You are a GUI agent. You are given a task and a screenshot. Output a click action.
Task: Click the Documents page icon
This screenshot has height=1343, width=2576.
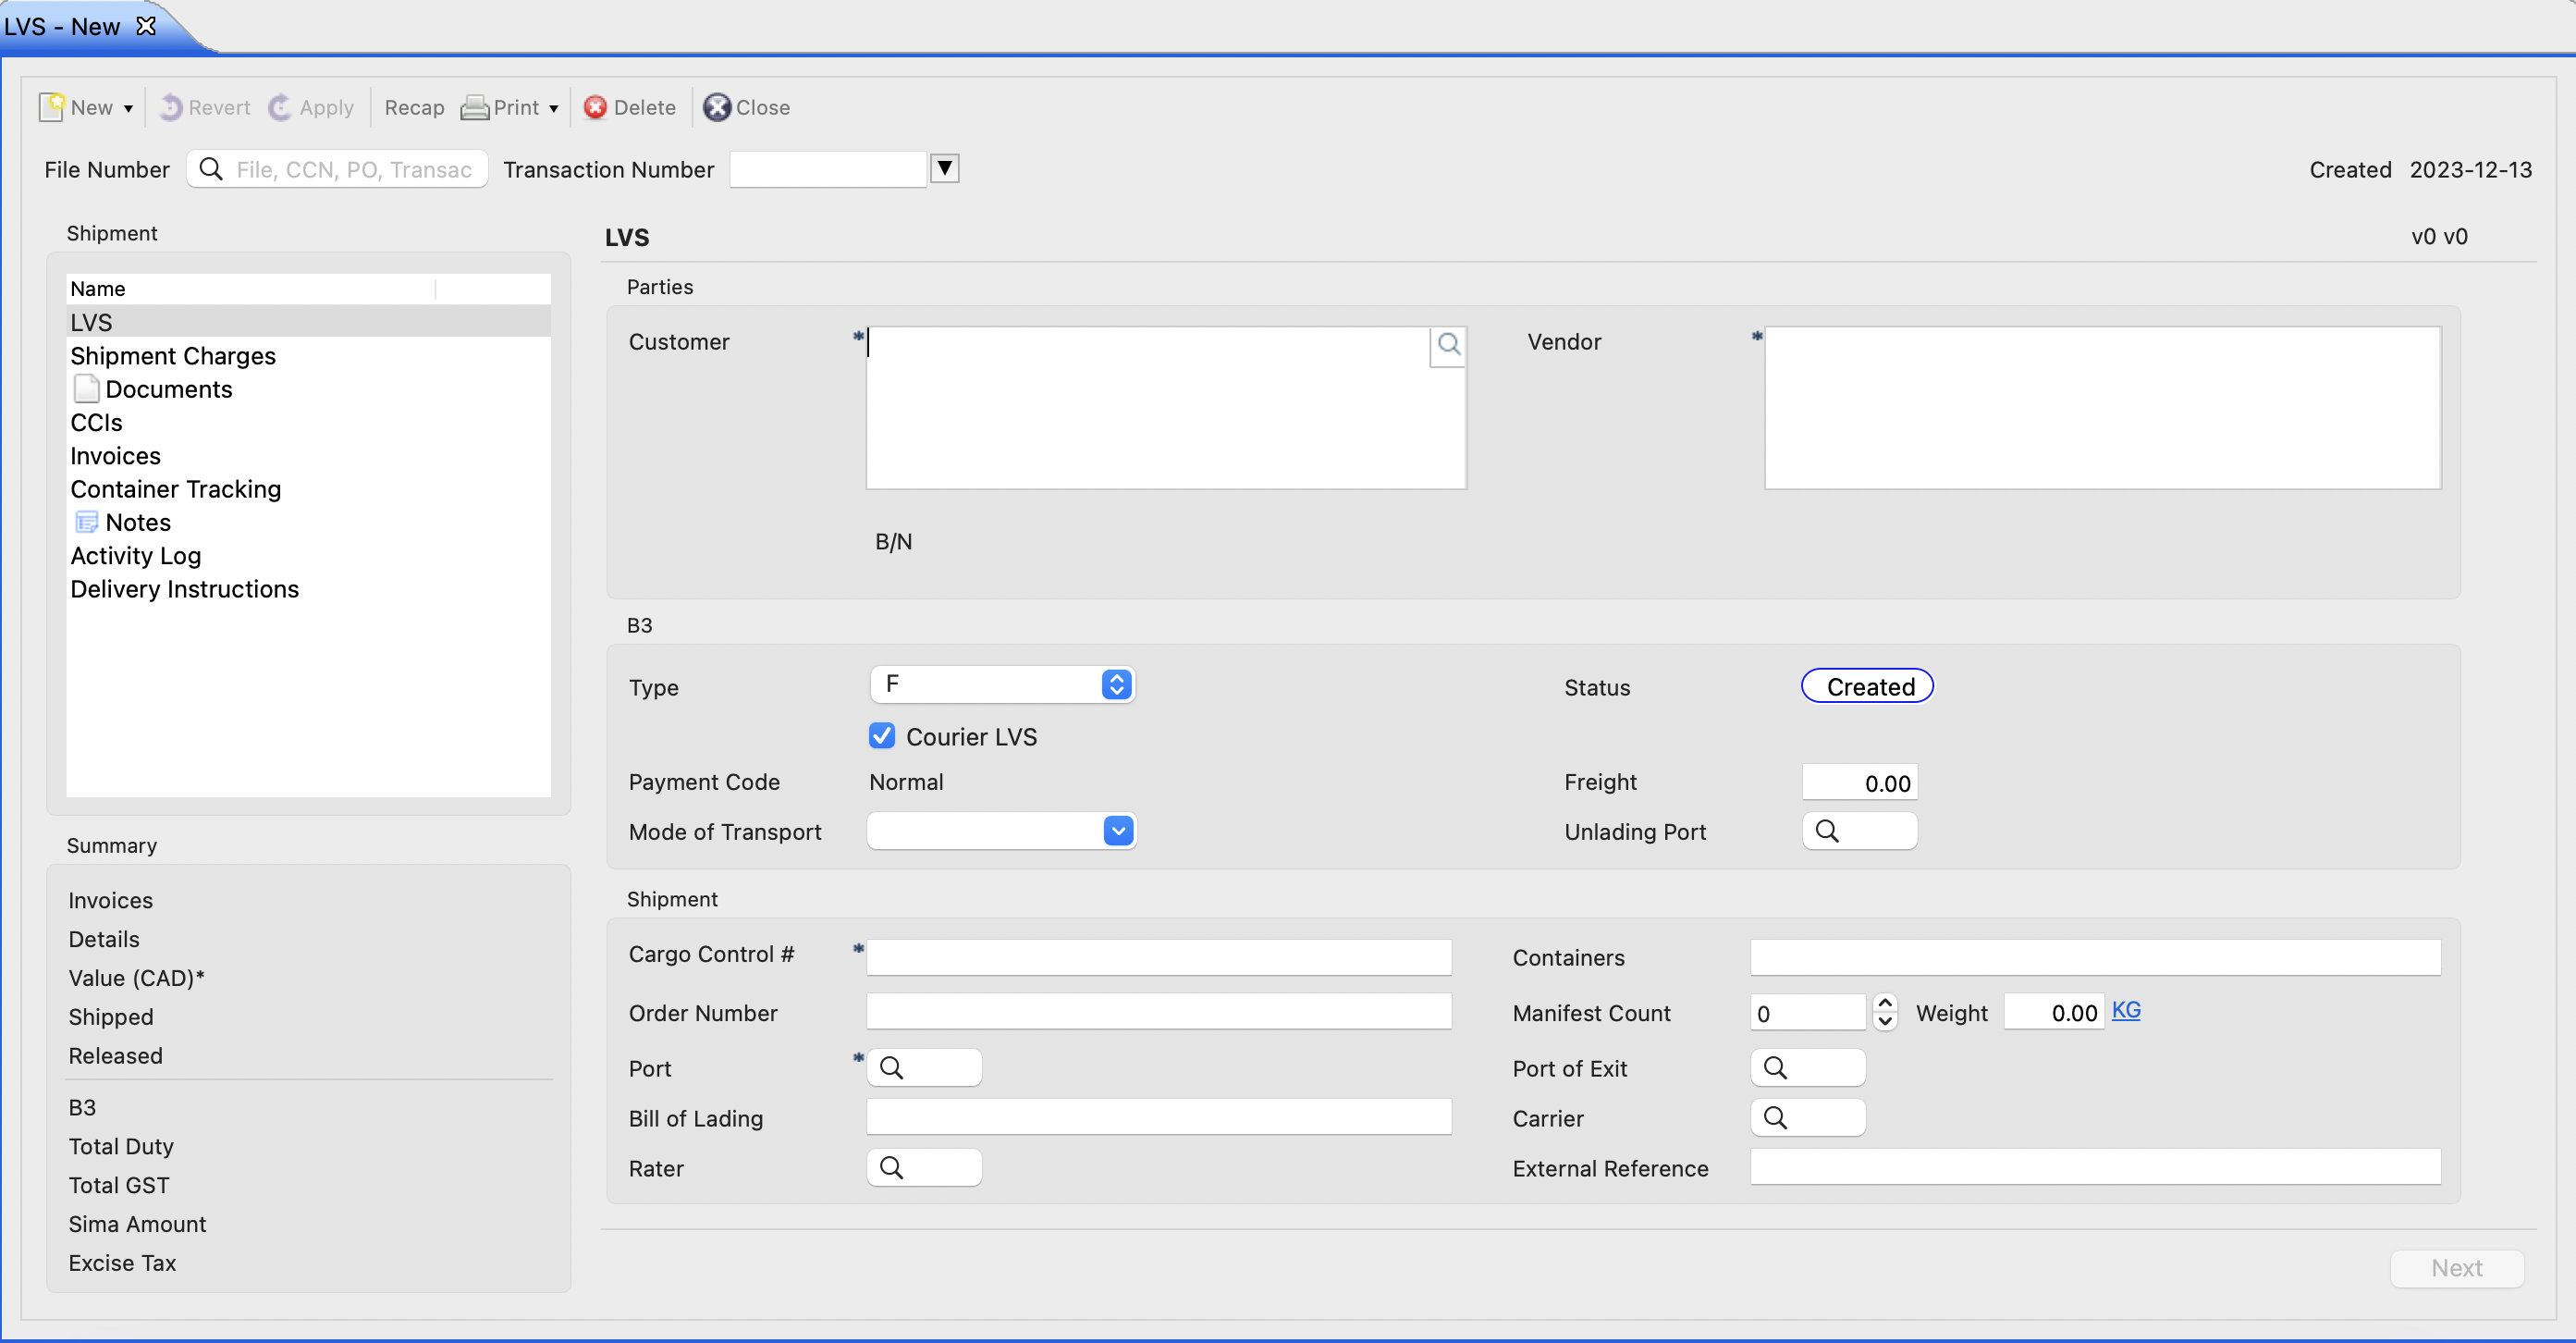click(86, 389)
